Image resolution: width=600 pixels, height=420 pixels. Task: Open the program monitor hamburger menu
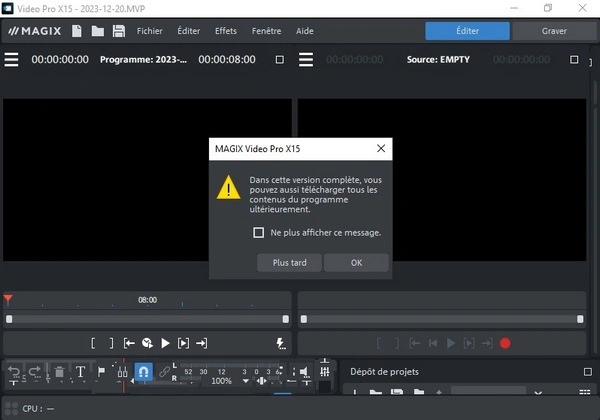pyautogui.click(x=11, y=60)
